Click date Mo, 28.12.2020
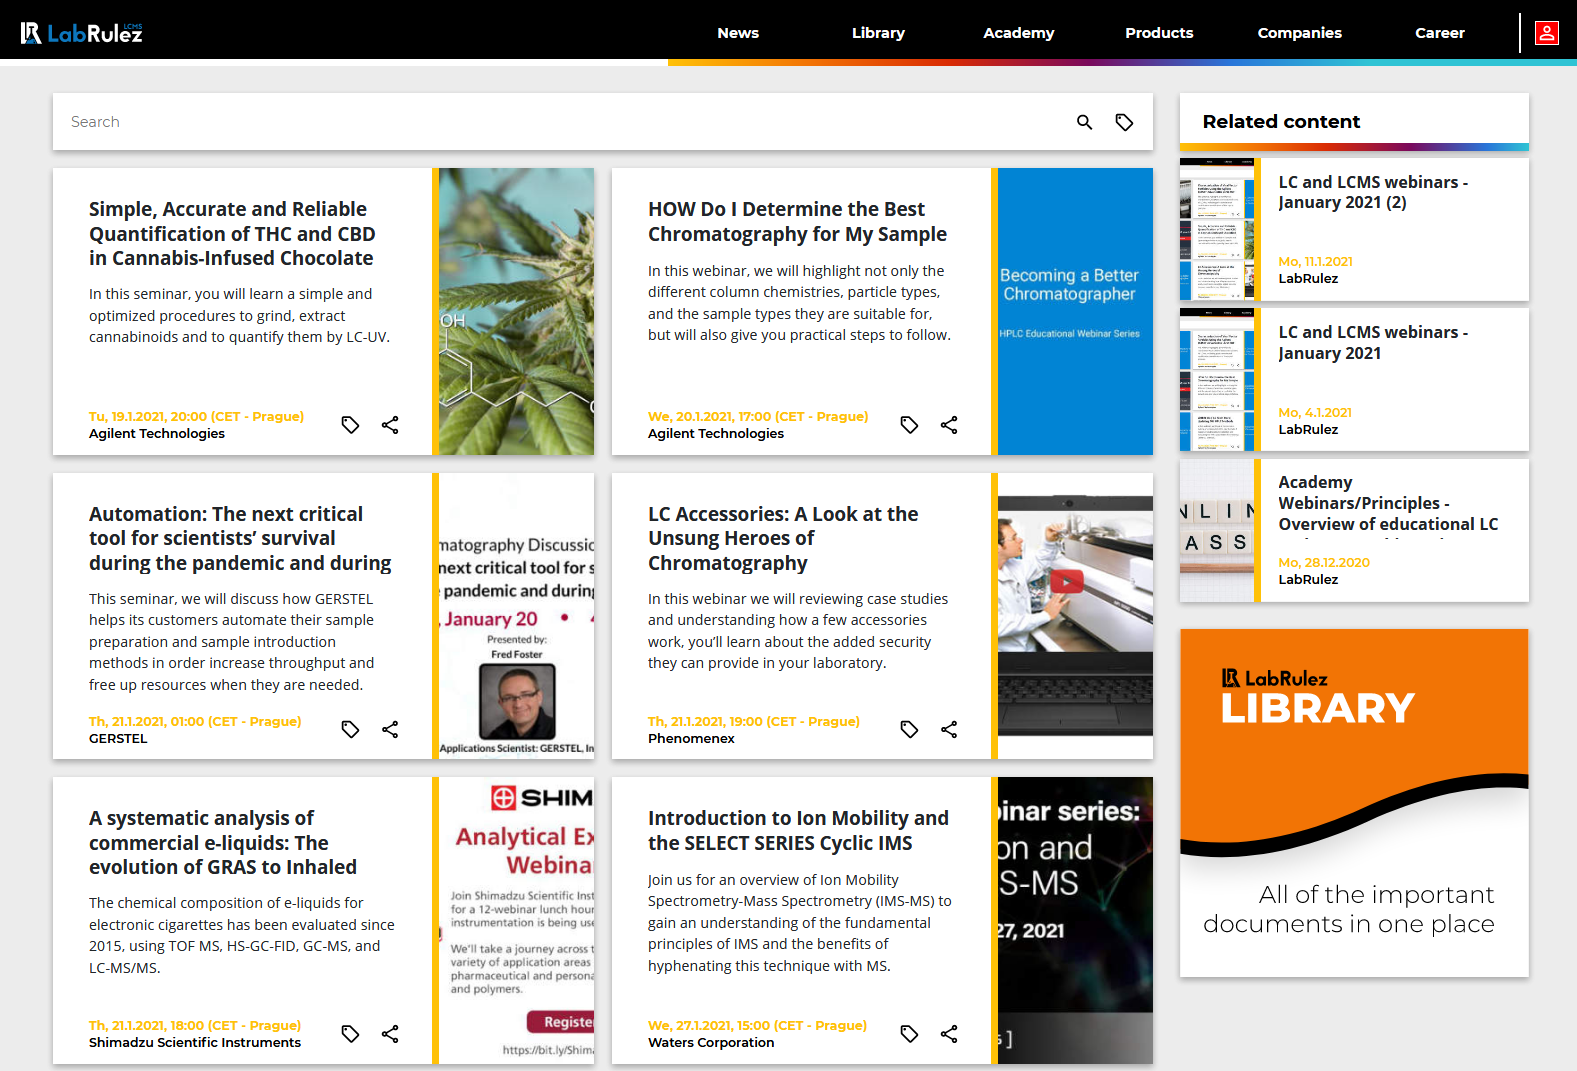Screen dimensions: 1577x1071 coord(1324,563)
